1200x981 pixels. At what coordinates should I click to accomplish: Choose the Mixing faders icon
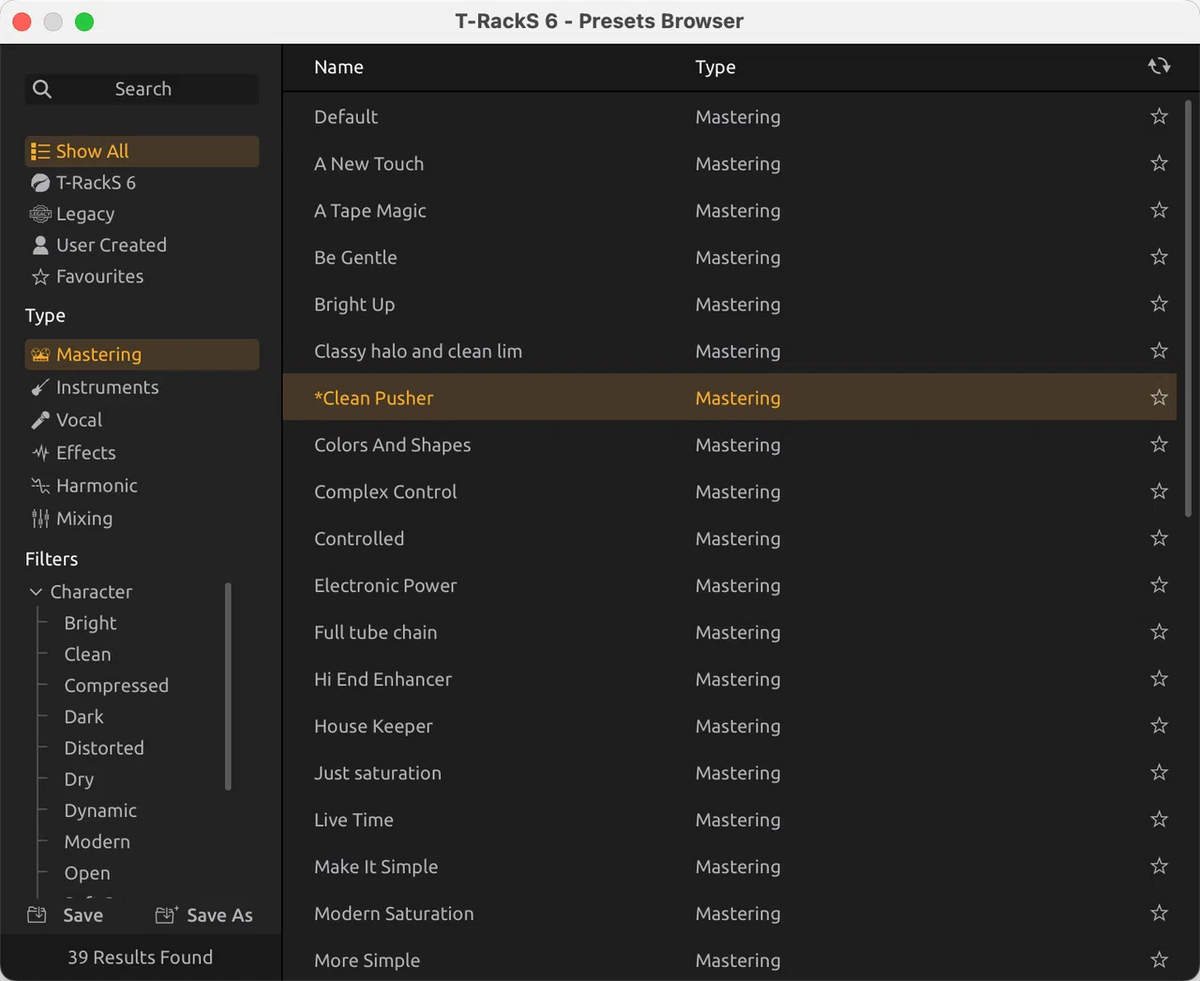click(x=40, y=519)
